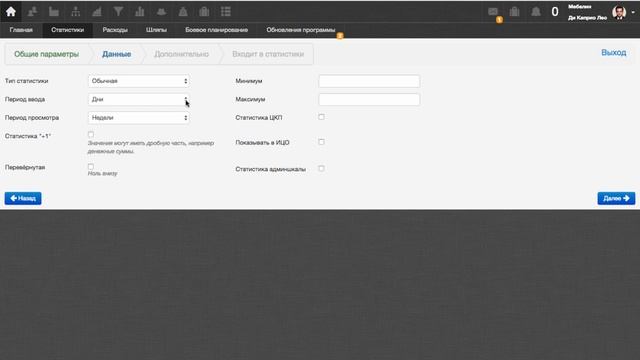
Task: Open the funnel filter icon
Action: click(x=118, y=12)
